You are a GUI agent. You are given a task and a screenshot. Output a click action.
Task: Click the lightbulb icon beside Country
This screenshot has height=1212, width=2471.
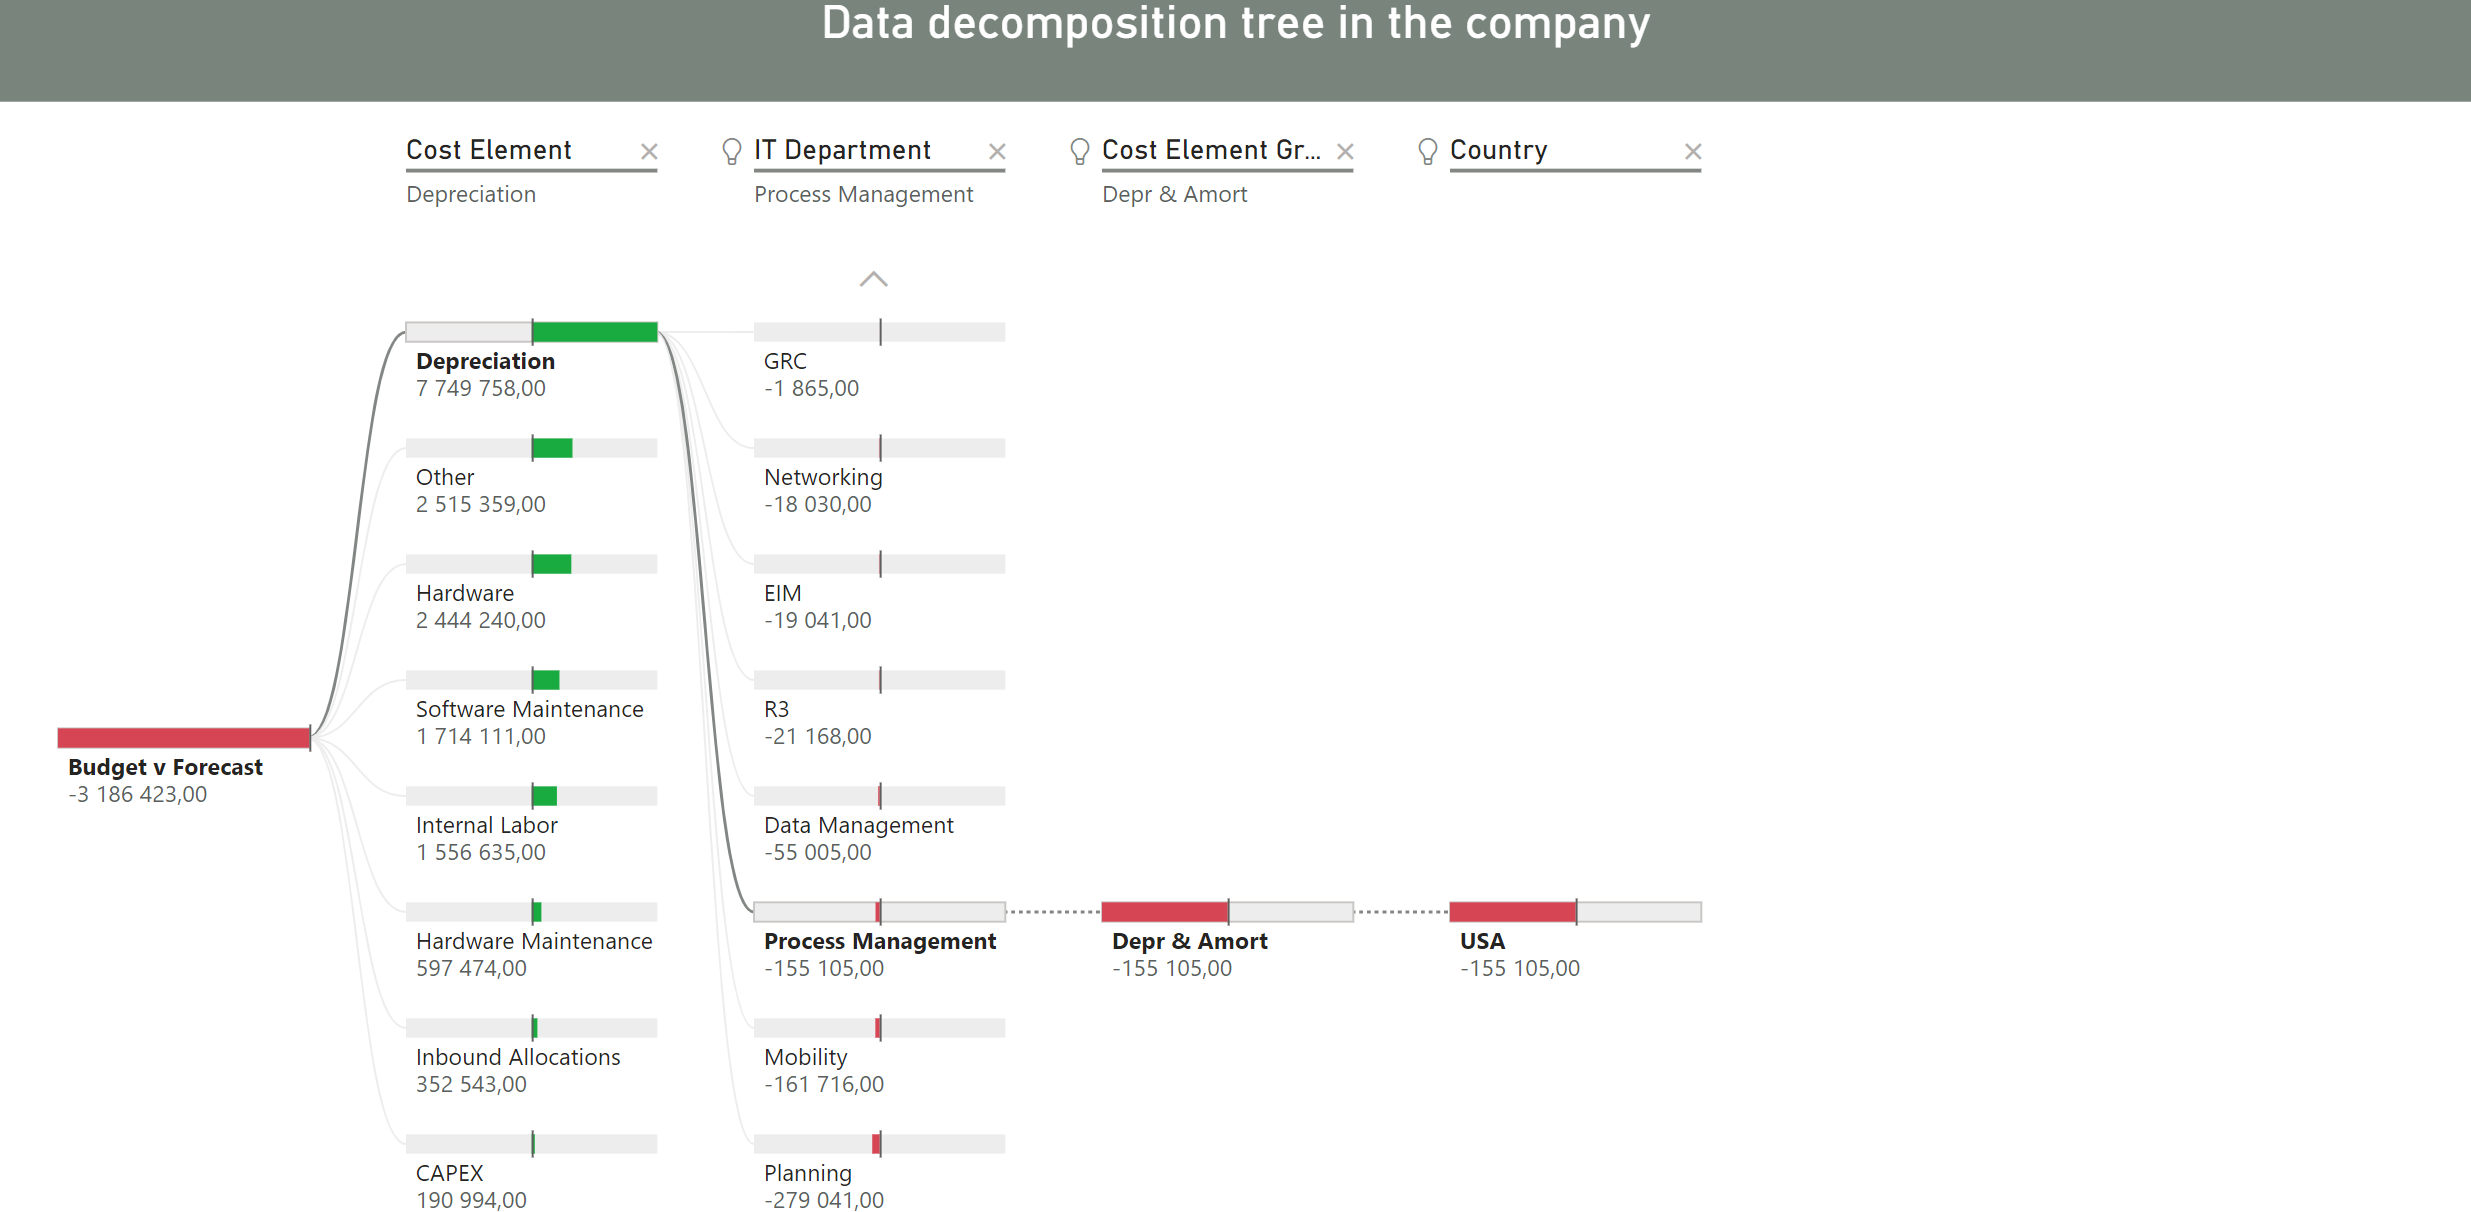pos(1426,151)
